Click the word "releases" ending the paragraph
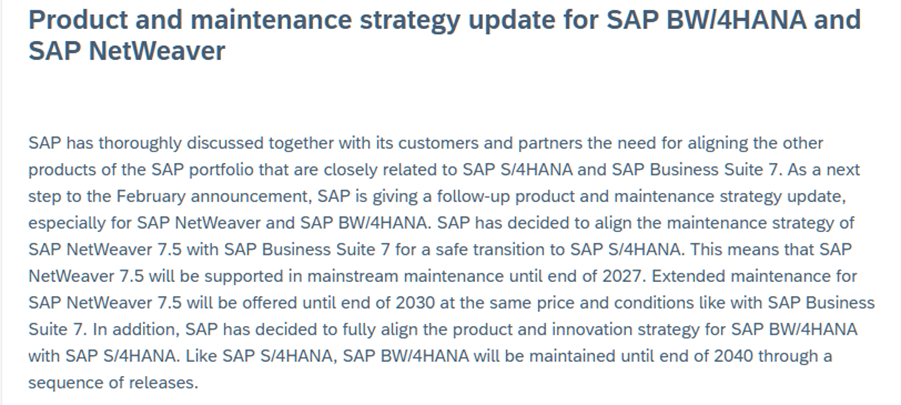This screenshot has height=405, width=901. (168, 383)
